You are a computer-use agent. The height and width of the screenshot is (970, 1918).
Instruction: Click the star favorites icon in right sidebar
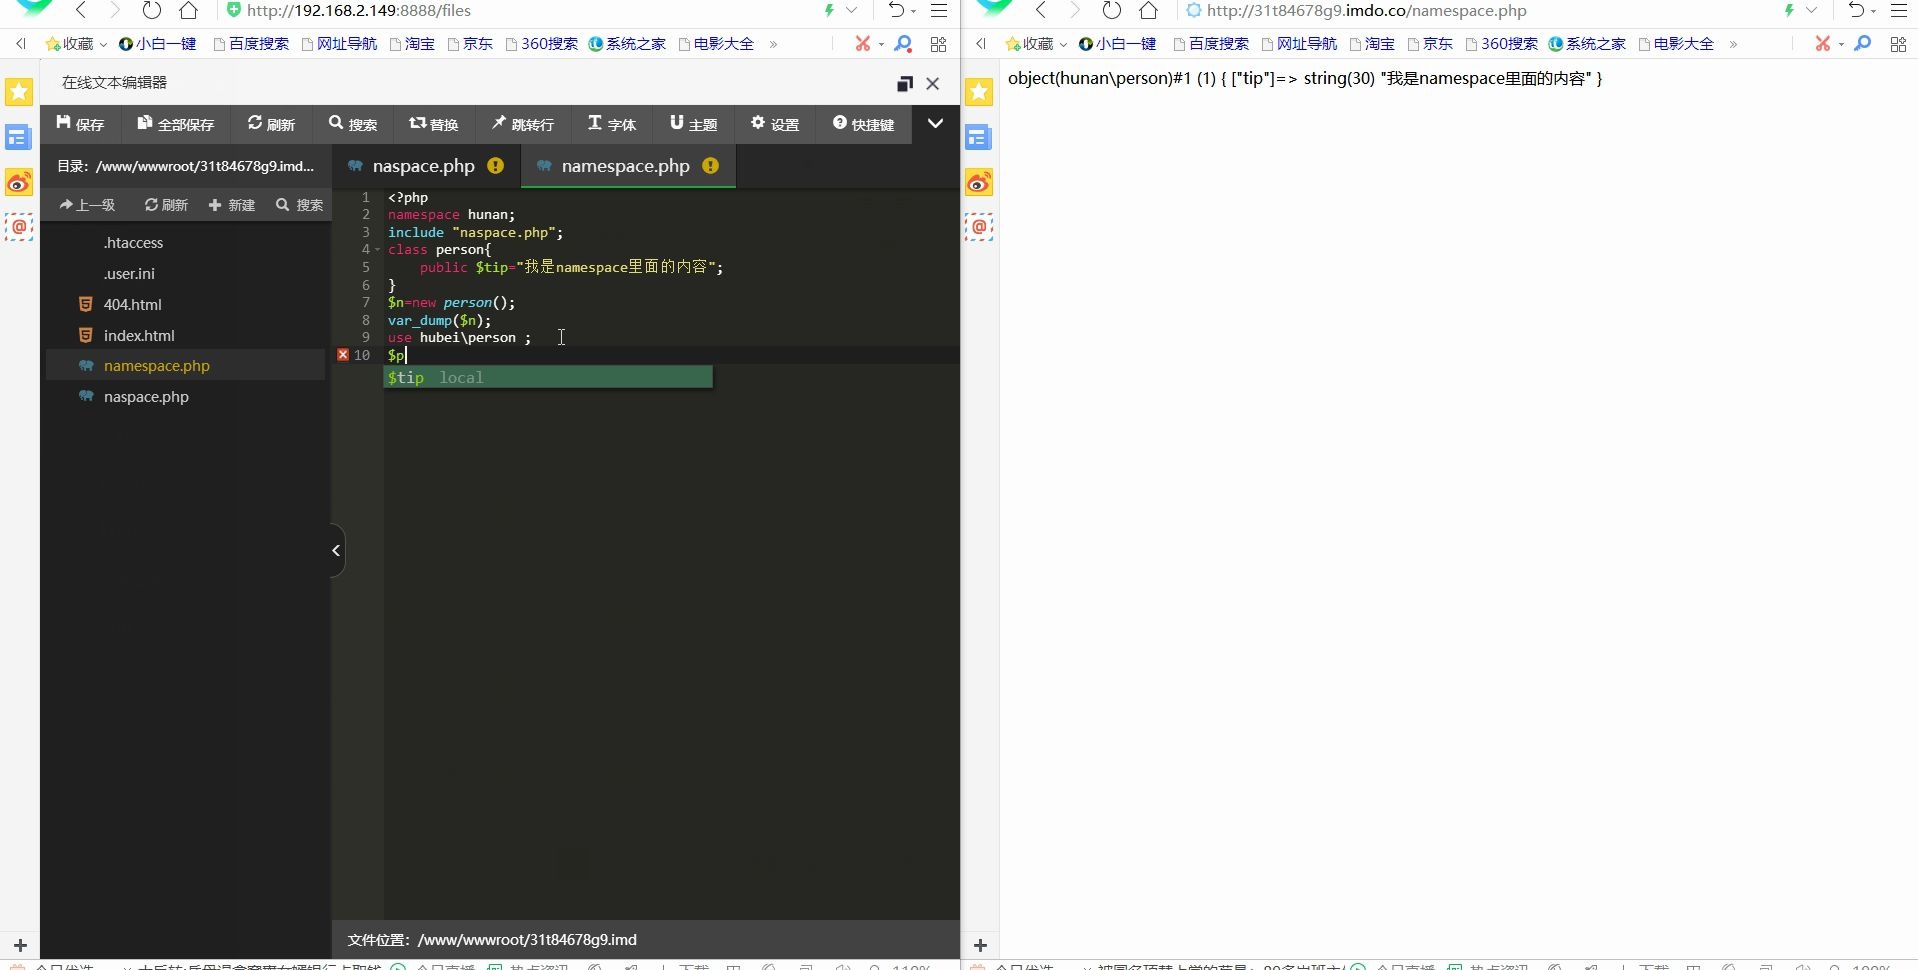[979, 92]
